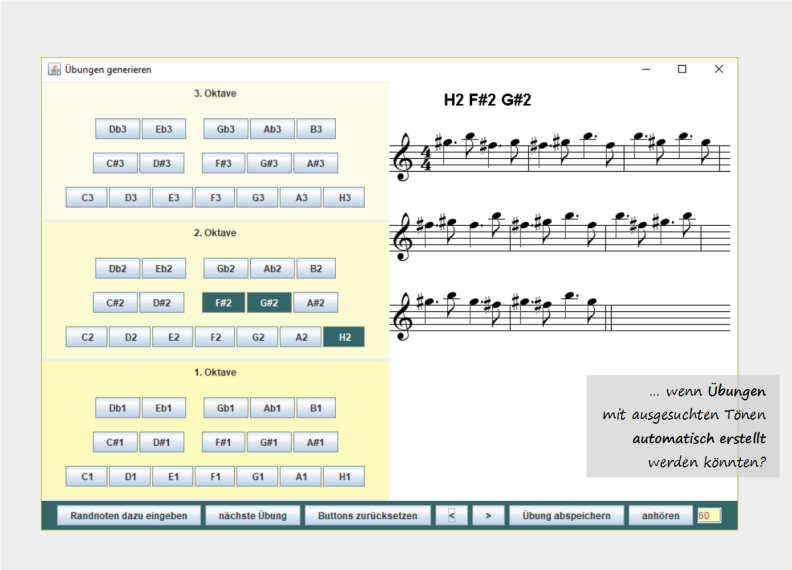Select the Gb1 note in 1st octave
Screen dimensions: 792x570
(x=225, y=408)
